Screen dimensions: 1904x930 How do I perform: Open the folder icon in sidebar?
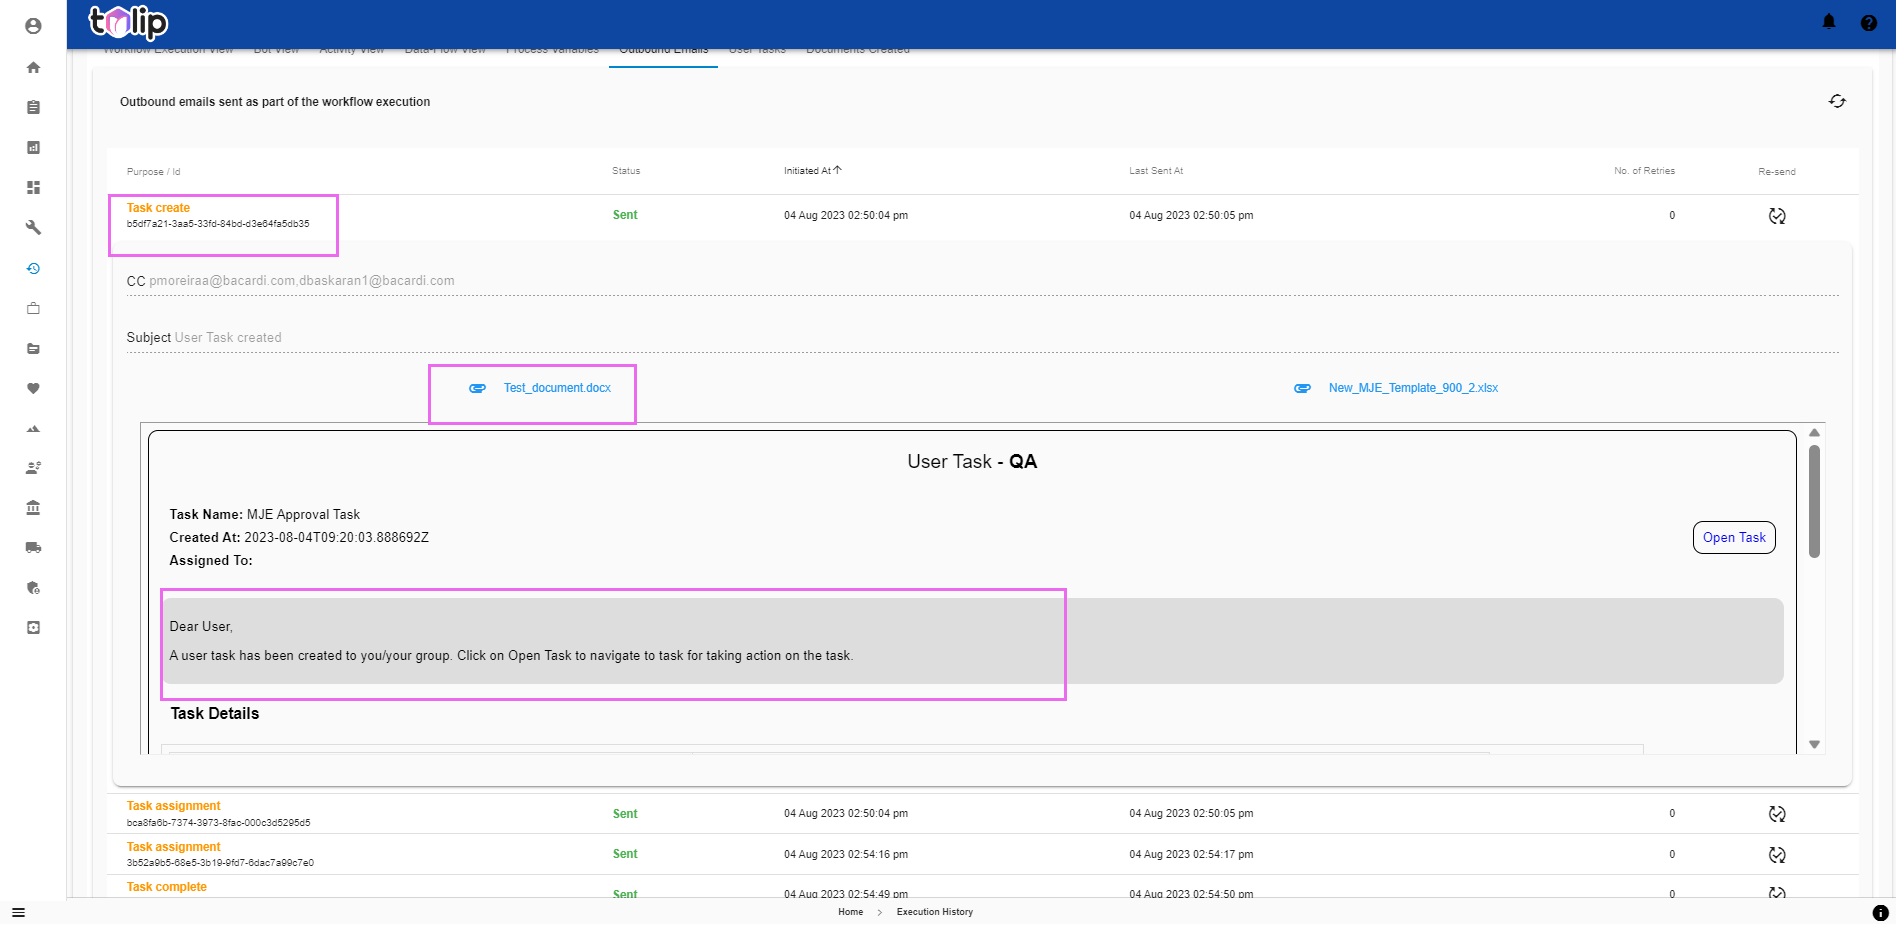pos(33,348)
